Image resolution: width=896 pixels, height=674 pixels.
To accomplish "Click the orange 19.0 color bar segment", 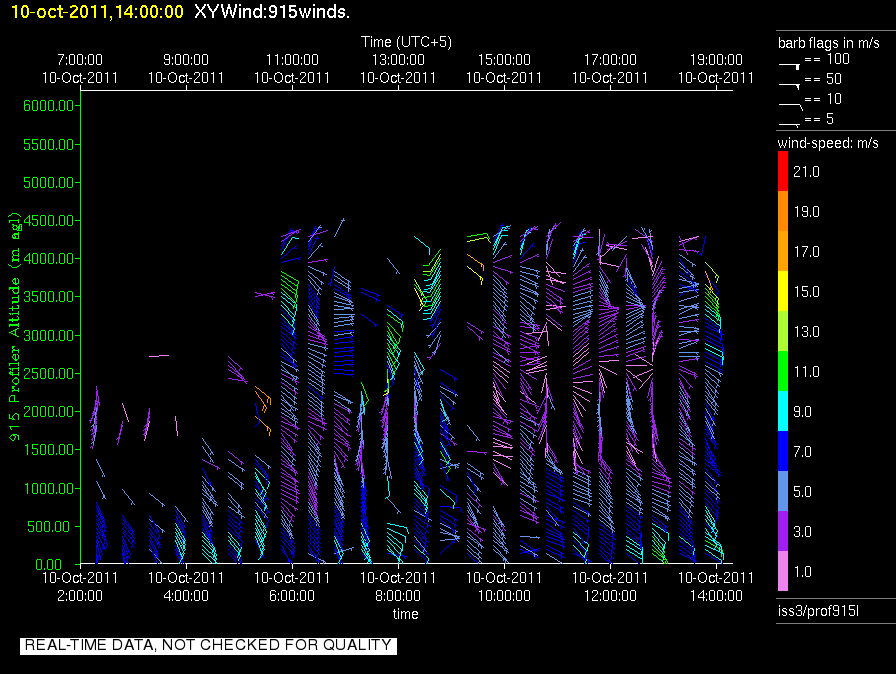I will pos(783,211).
